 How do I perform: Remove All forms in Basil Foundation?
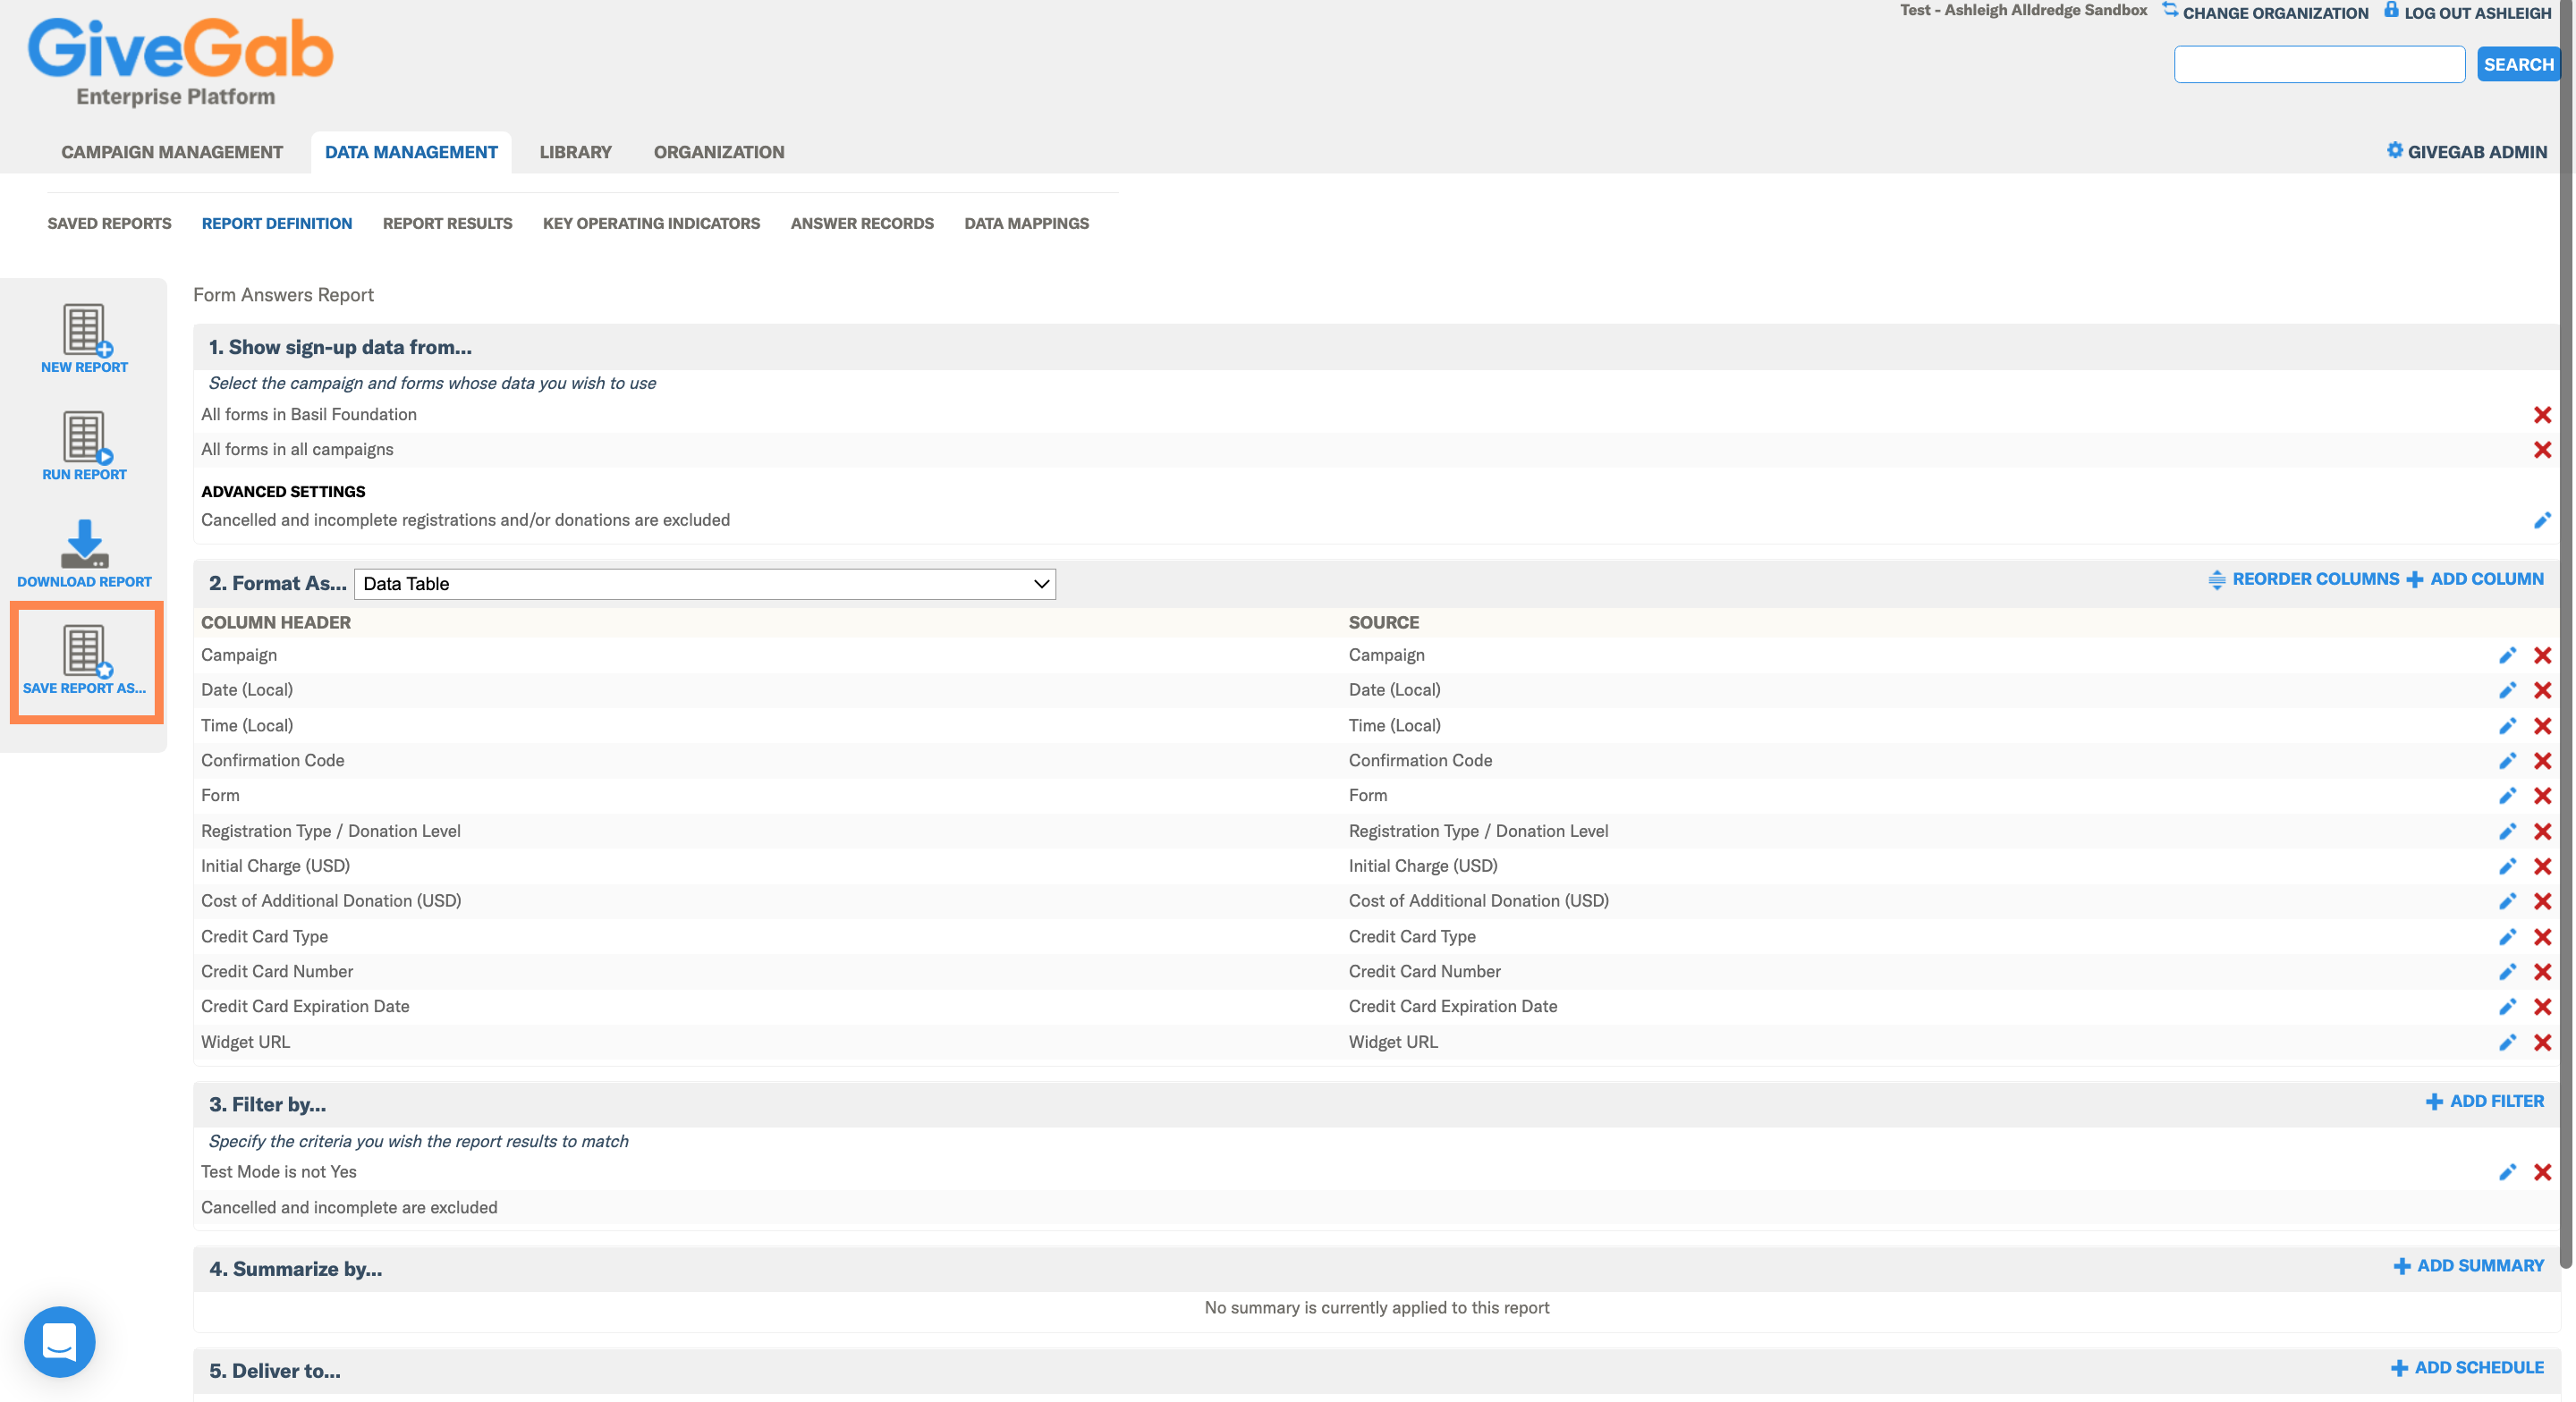2542,415
